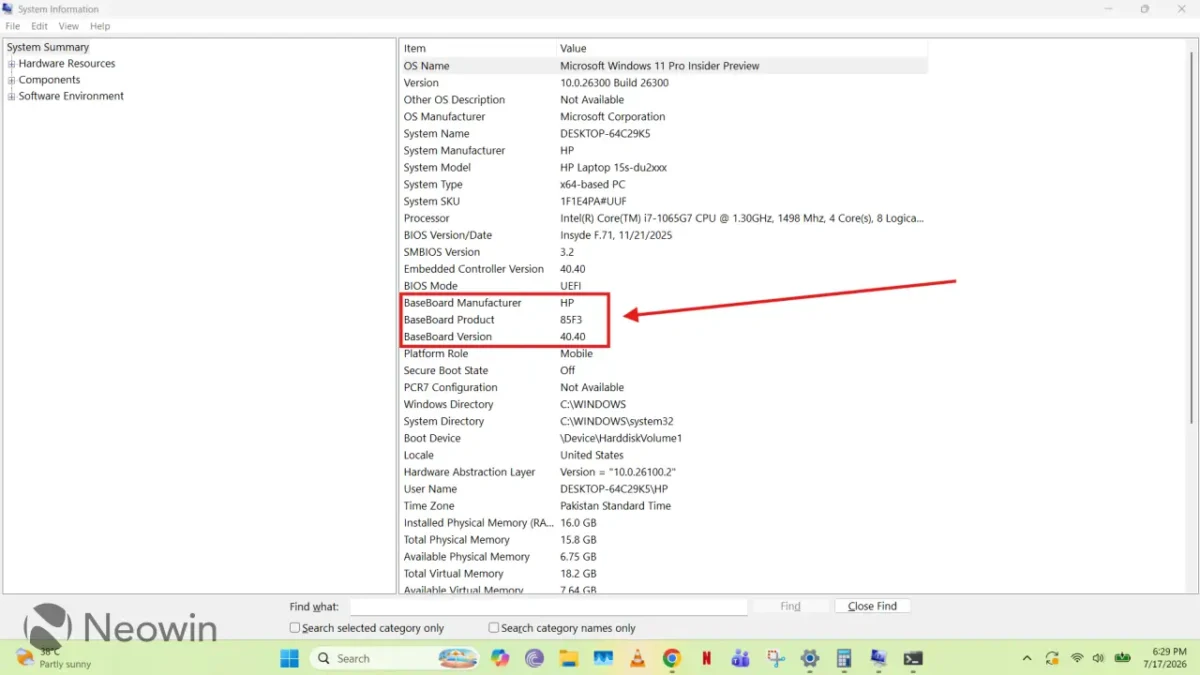Image resolution: width=1200 pixels, height=675 pixels.
Task: Select the BIOS Version/Date row
Action: pos(664,235)
